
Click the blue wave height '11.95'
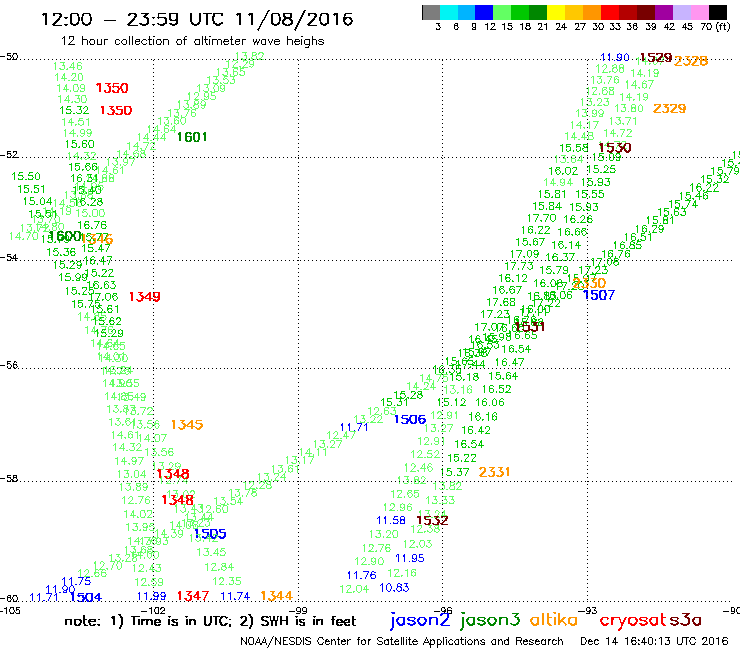point(410,558)
